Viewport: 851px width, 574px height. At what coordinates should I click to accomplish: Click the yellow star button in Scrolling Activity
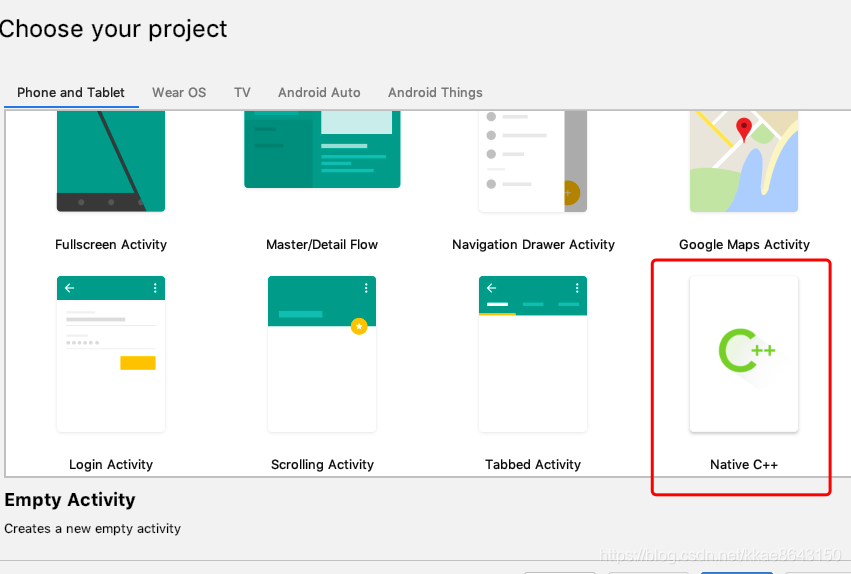pyautogui.click(x=359, y=326)
